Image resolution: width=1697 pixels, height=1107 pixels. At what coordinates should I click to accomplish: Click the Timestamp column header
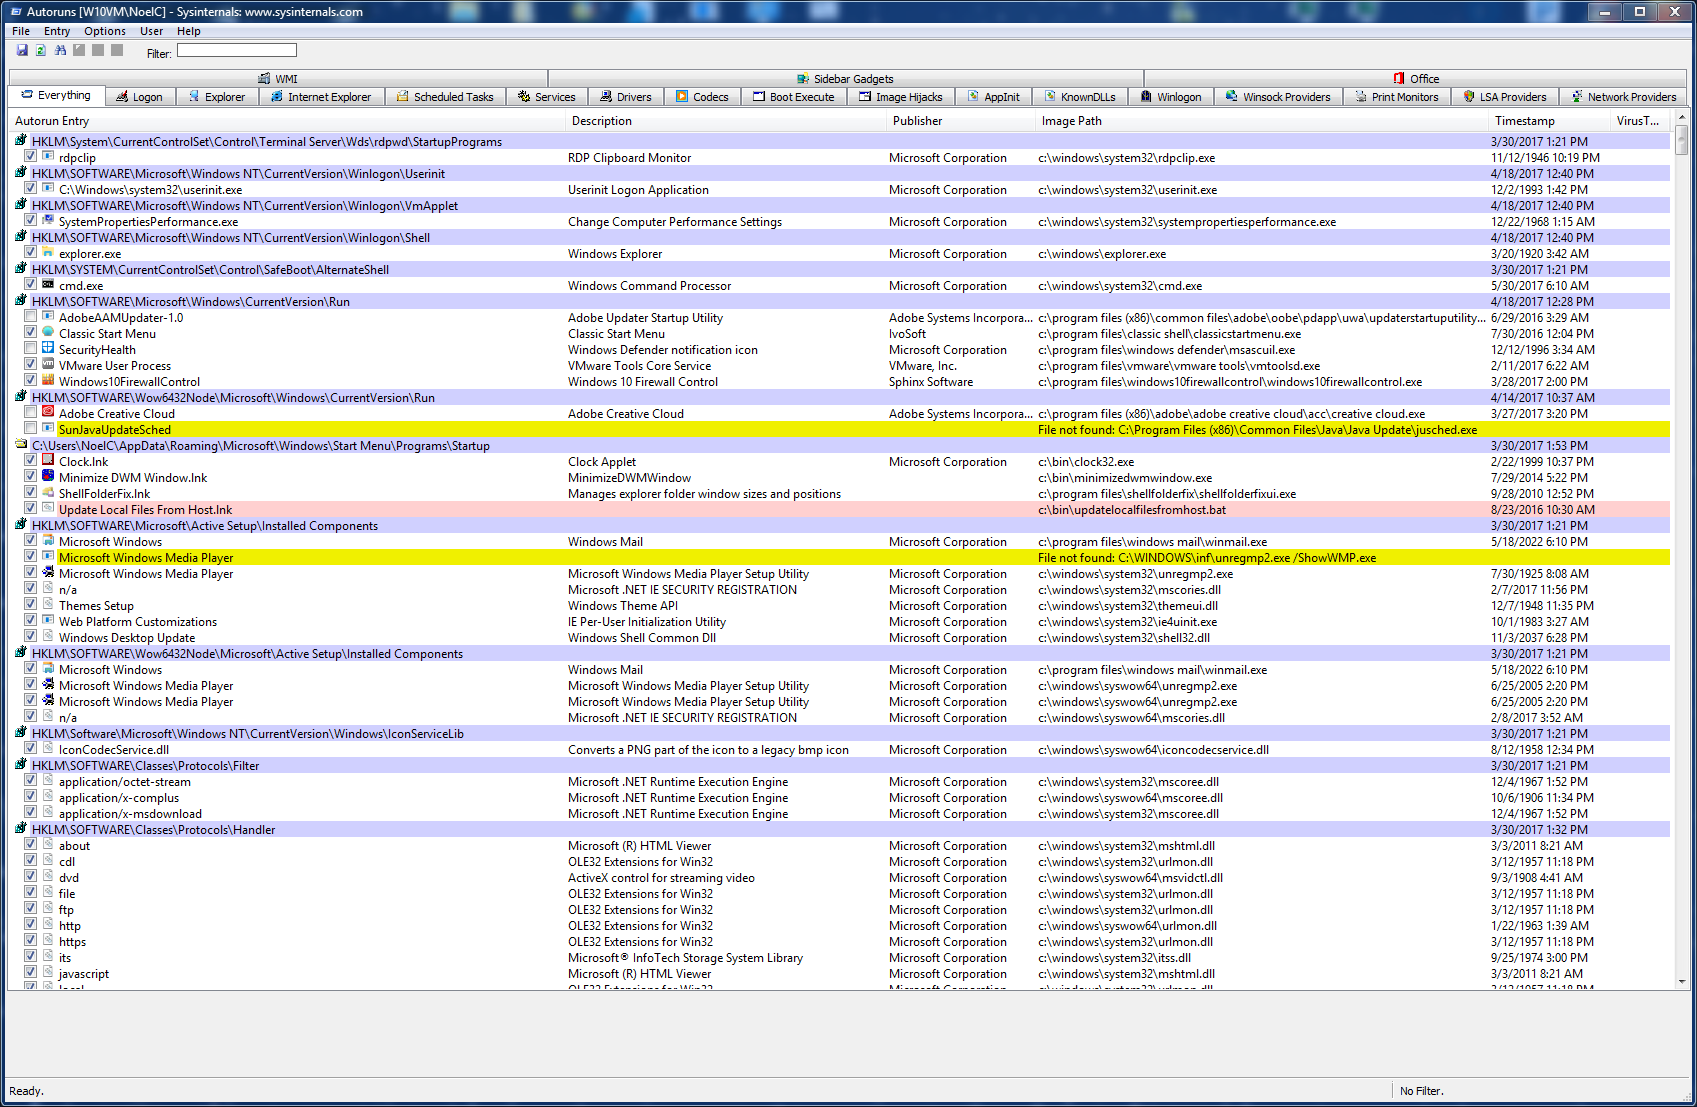[x=1524, y=121]
